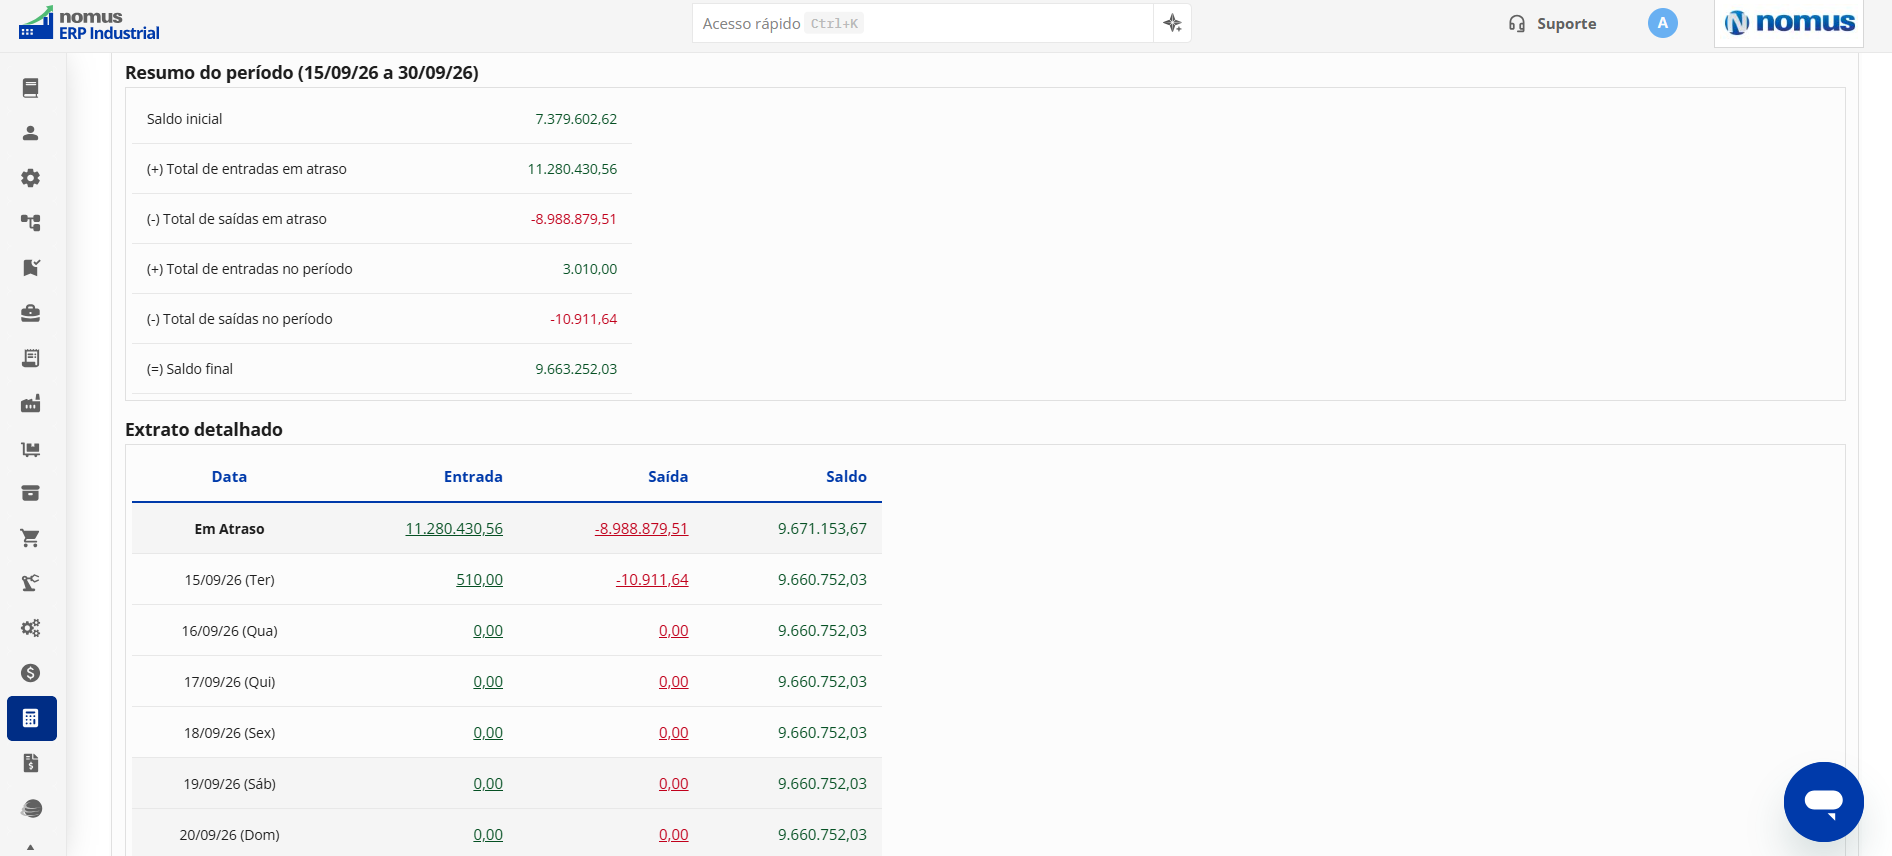Screen dimensions: 1892x856
Task: Click the -10.911,64 exit for 15/09/26
Action: [652, 579]
